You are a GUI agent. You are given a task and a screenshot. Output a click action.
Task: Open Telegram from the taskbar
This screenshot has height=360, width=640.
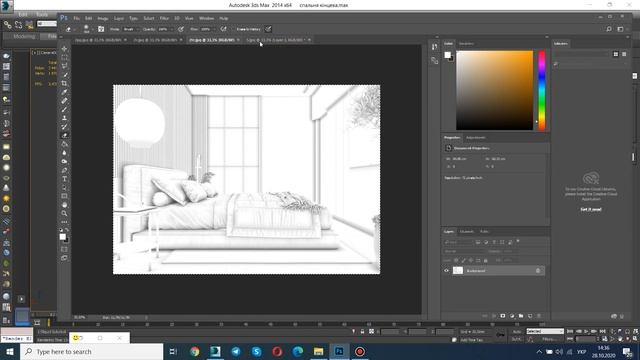[x=236, y=351]
